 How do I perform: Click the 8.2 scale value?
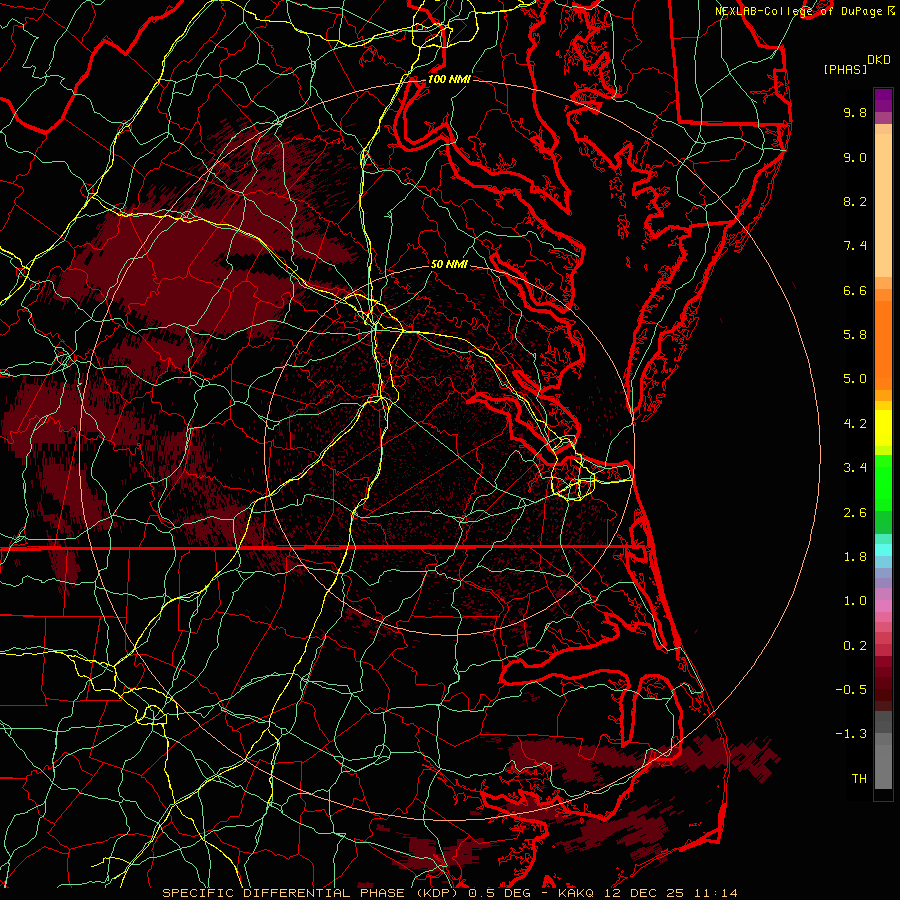855,201
